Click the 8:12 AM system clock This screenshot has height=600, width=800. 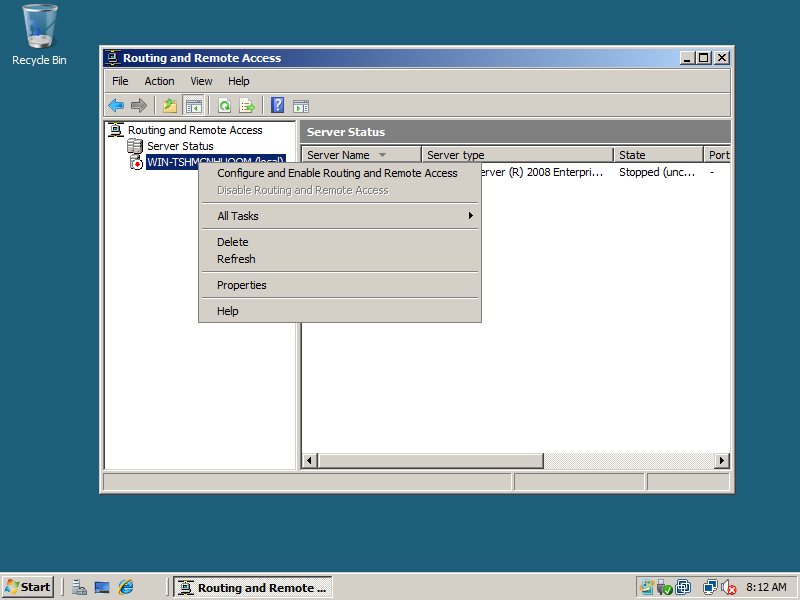click(x=766, y=587)
